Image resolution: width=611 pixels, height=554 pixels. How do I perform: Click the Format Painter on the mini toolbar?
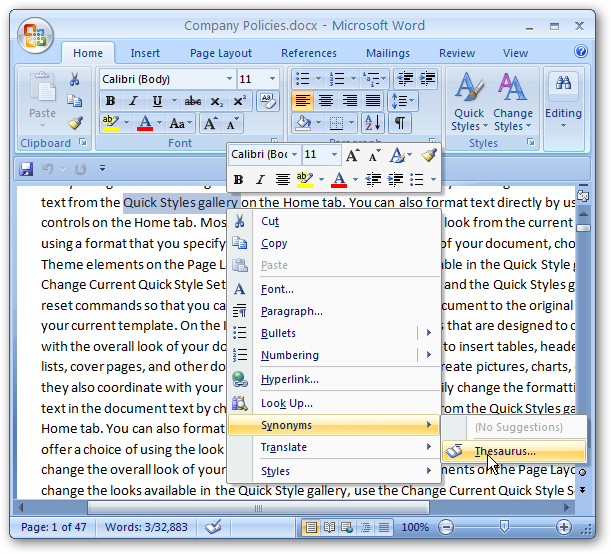(429, 155)
